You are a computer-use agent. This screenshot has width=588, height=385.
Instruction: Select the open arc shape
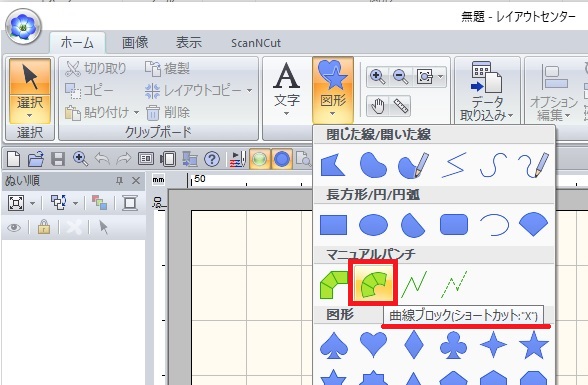[494, 225]
